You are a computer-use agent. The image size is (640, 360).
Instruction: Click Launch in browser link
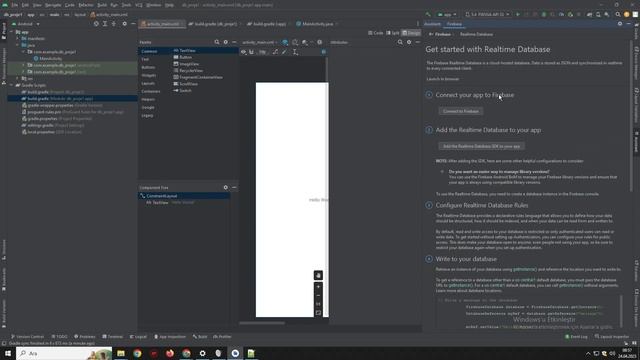coord(442,79)
